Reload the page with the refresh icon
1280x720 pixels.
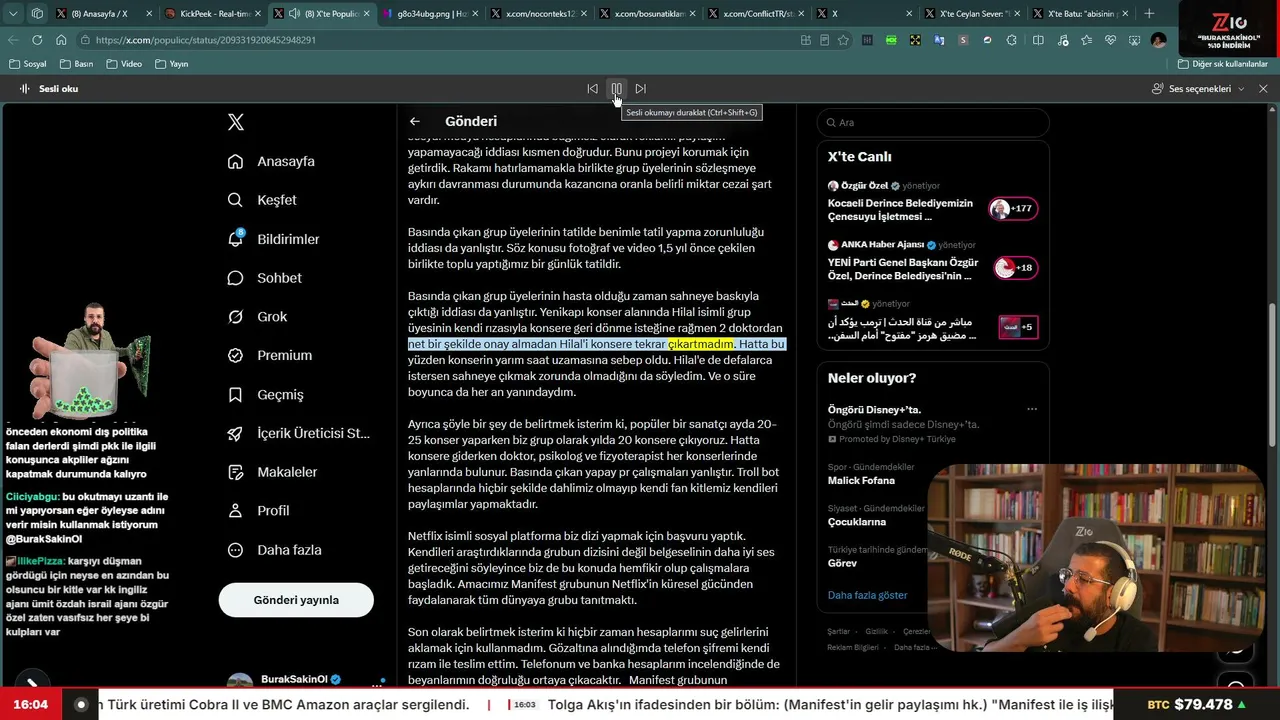(x=37, y=40)
